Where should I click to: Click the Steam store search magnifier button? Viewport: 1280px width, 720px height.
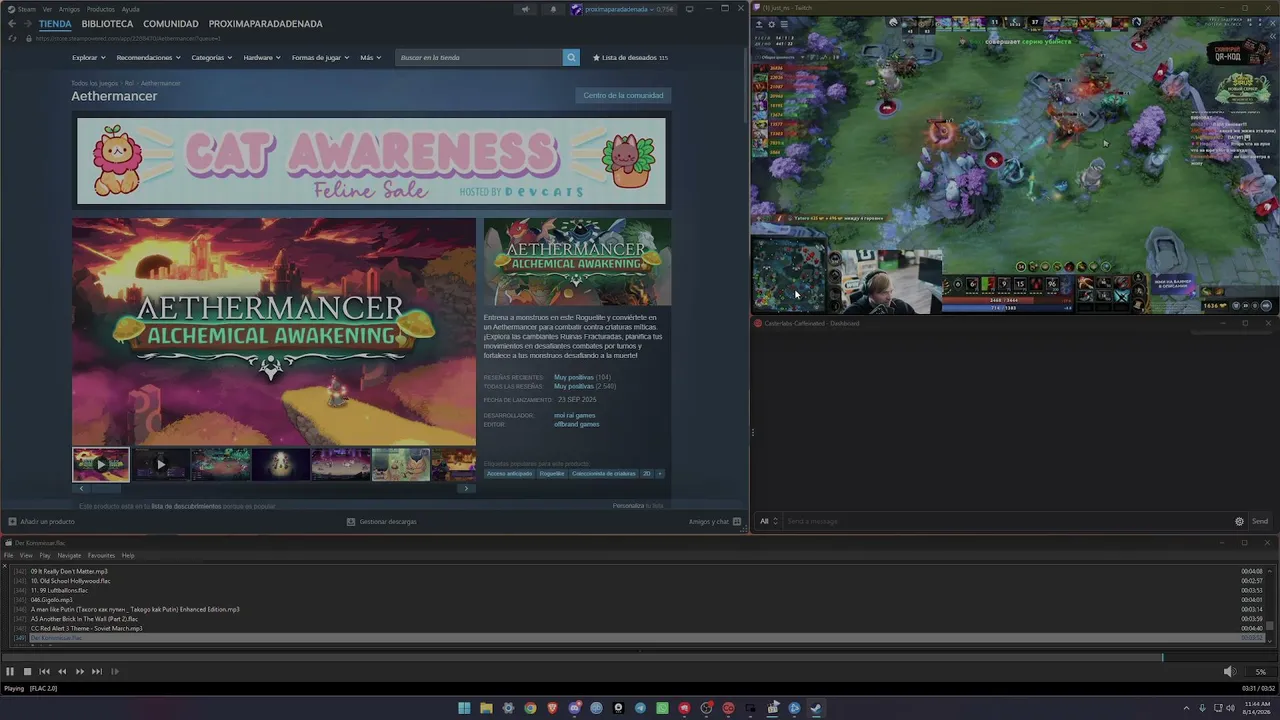tap(571, 58)
